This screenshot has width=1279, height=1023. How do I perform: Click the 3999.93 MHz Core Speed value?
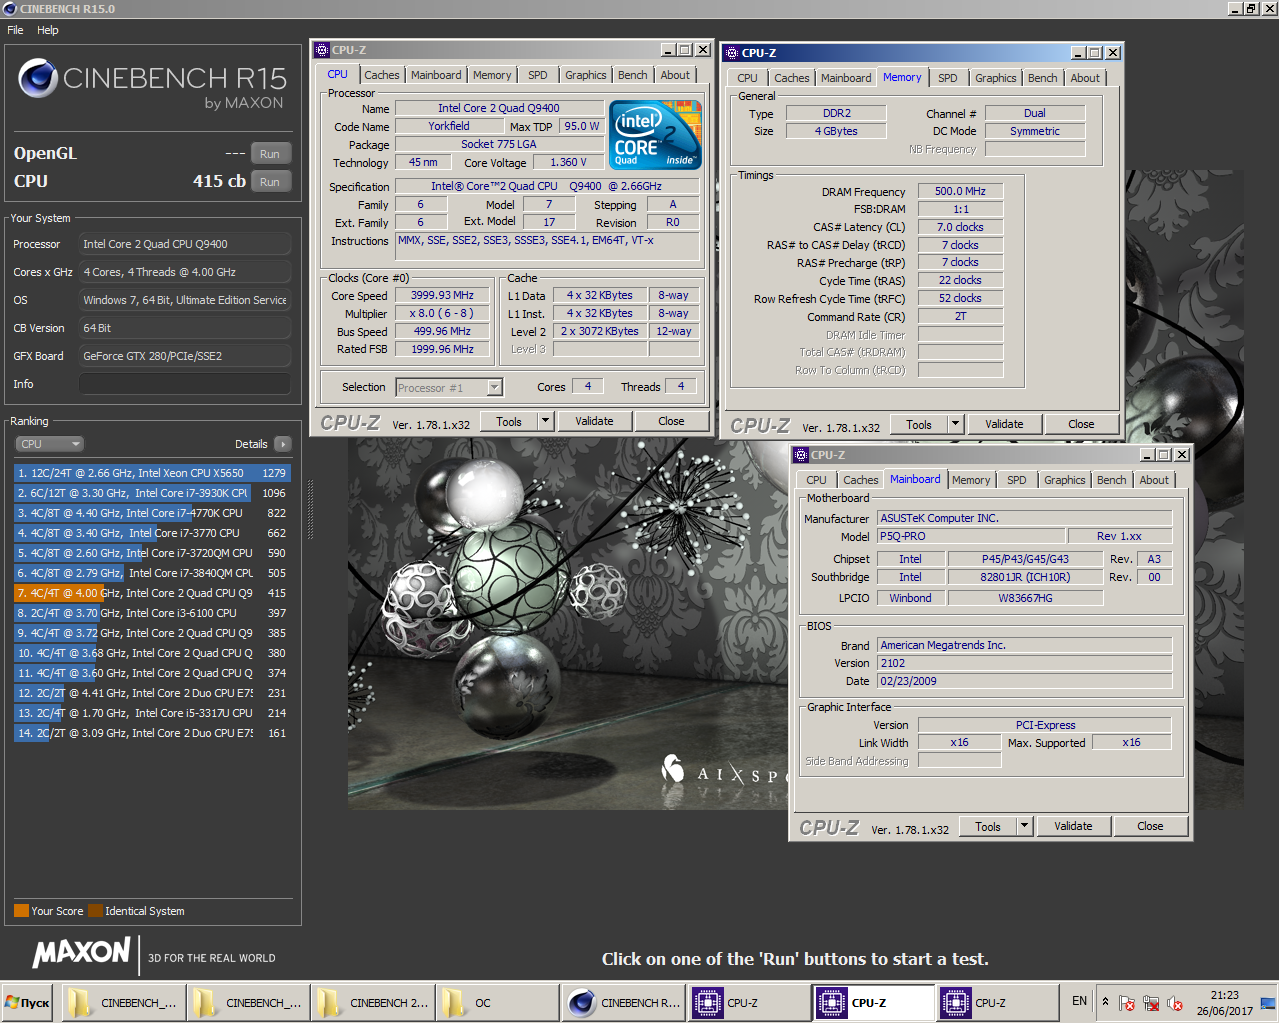click(442, 295)
